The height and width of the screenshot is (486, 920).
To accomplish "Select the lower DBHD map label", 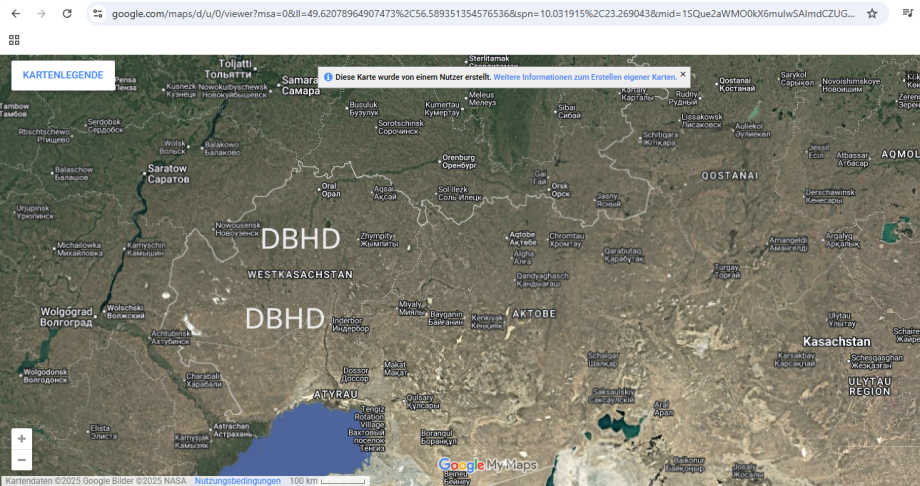I will (x=285, y=319).
